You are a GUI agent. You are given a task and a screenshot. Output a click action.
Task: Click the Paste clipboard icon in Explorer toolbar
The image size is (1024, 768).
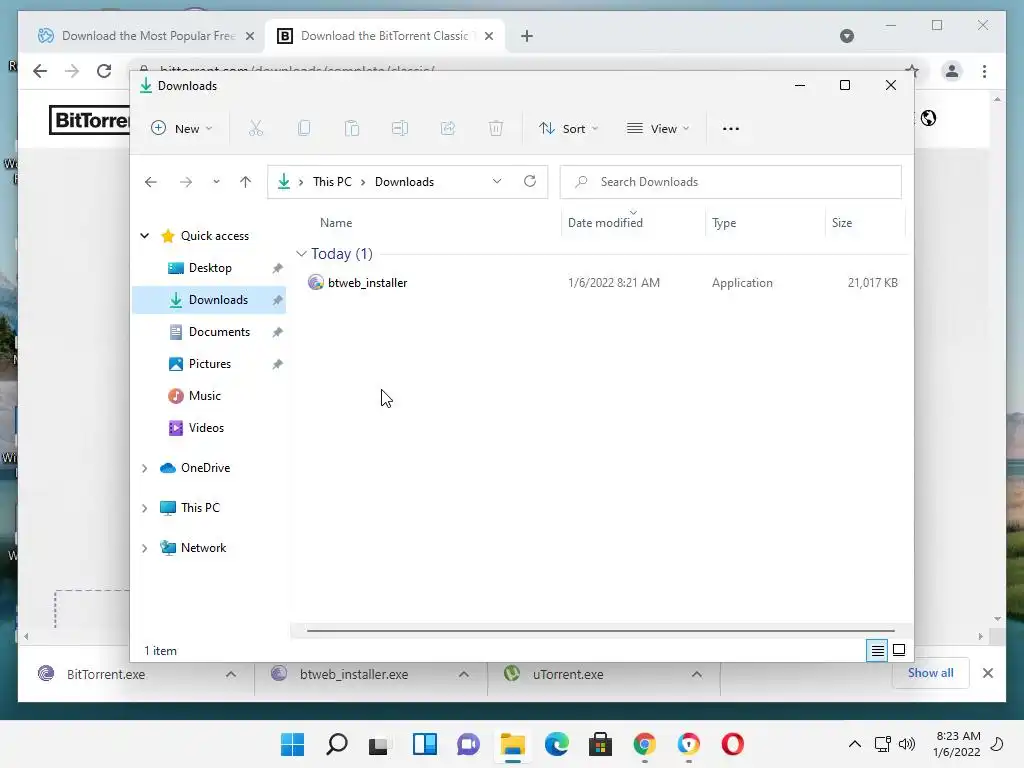coord(352,129)
